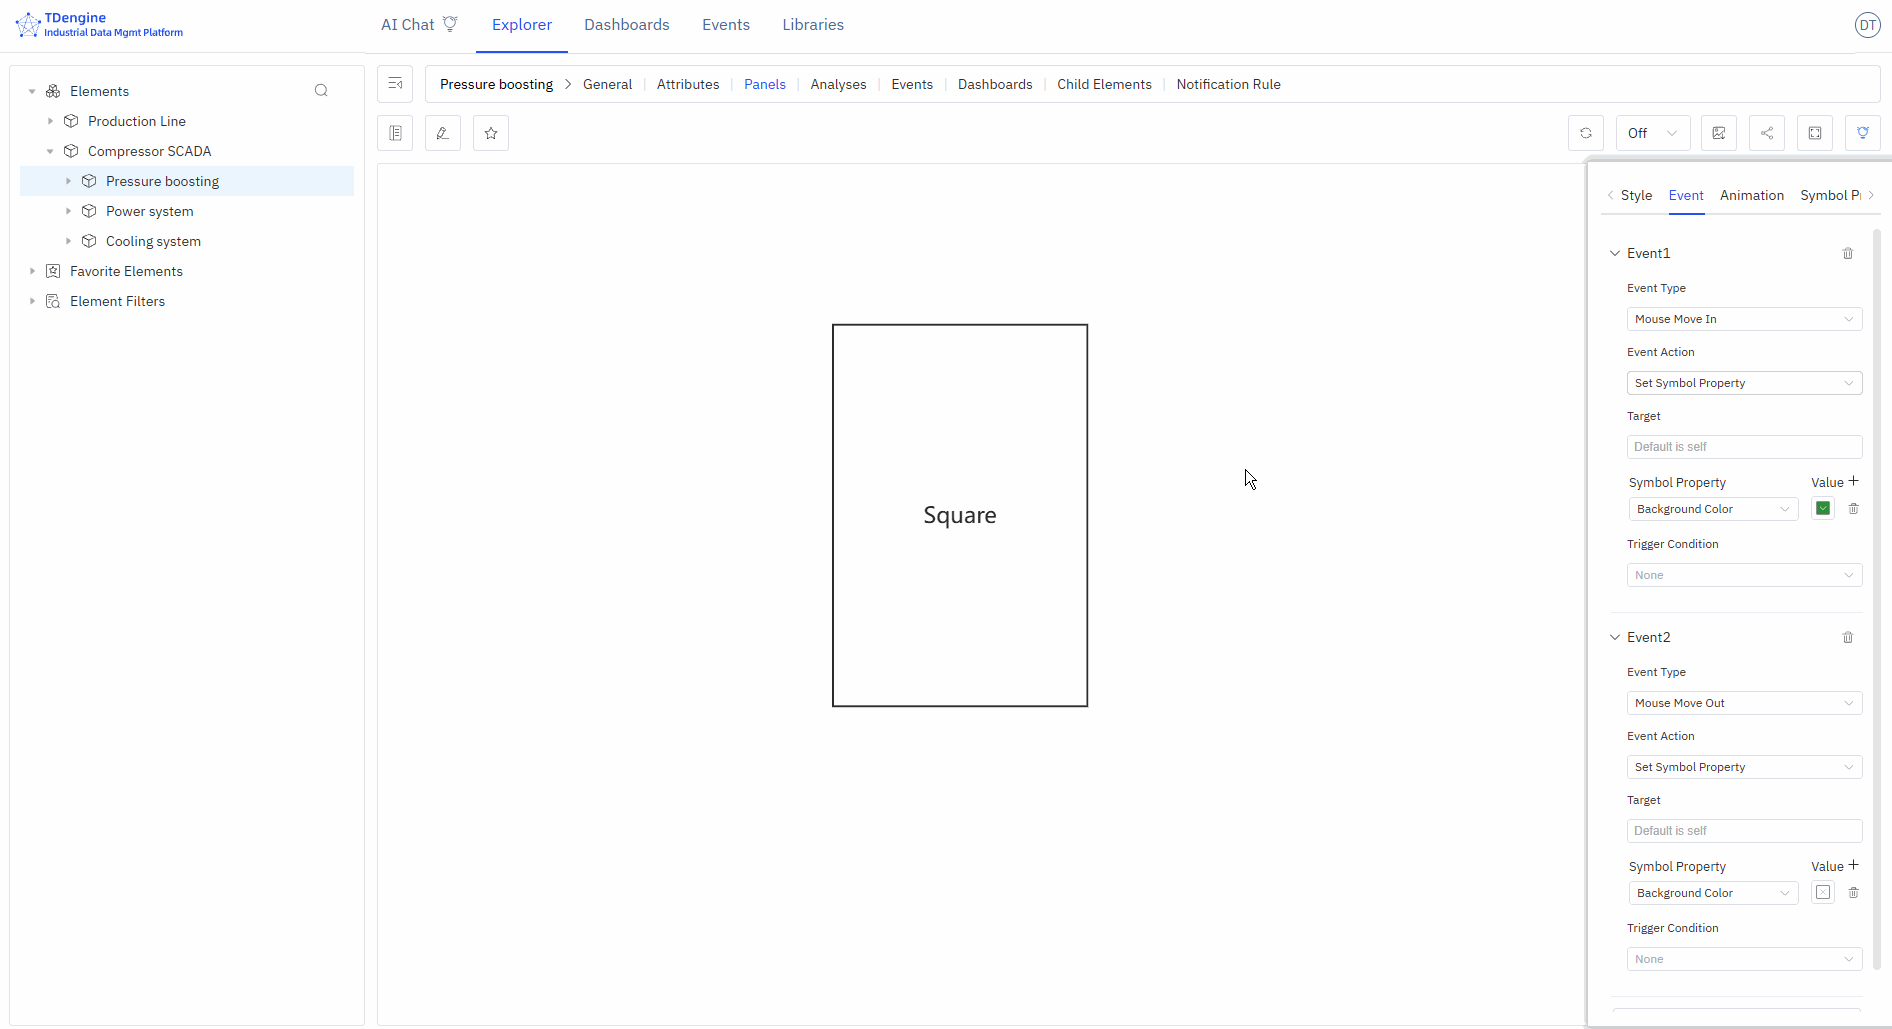Screen dimensions: 1892x1029
Task: Expand the Production Line tree node
Action: tap(50, 121)
